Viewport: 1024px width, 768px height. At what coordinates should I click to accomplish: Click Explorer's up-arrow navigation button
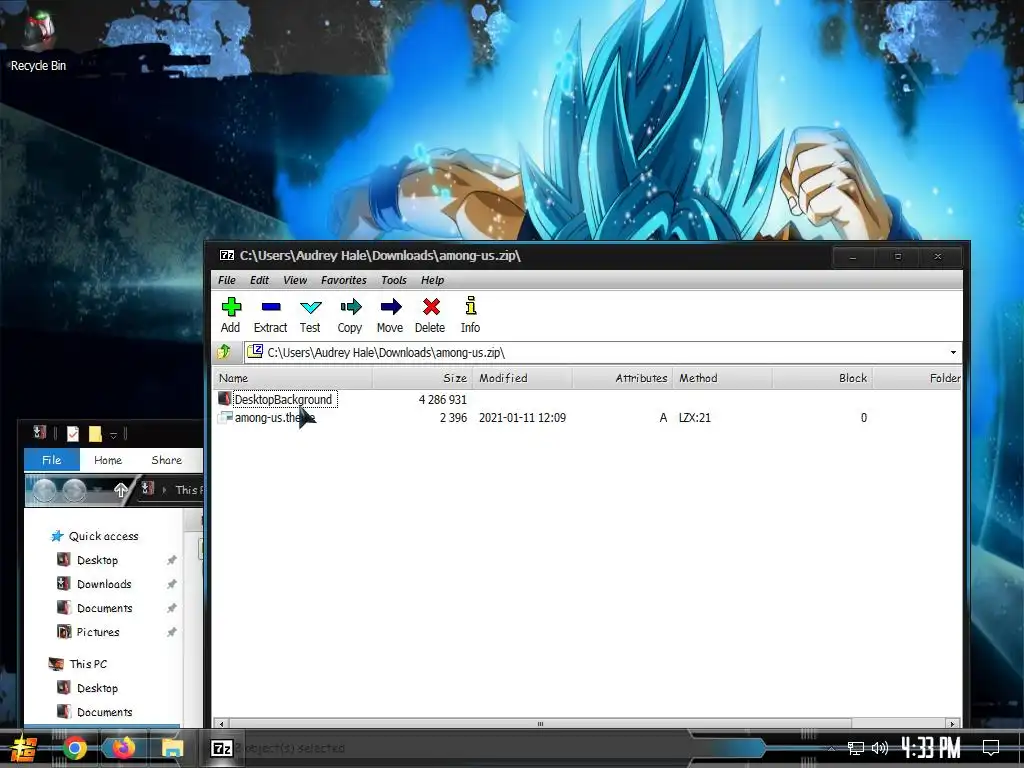[x=121, y=490]
